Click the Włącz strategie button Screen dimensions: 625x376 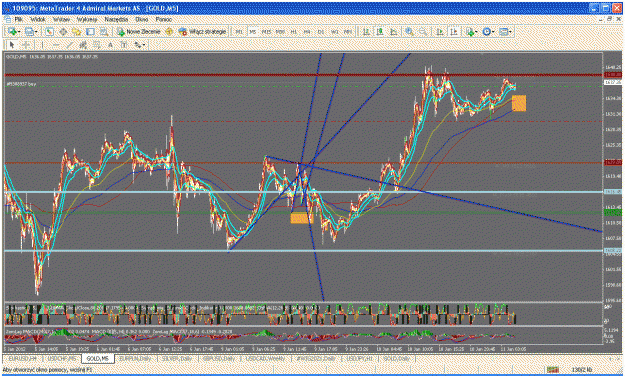[202, 31]
